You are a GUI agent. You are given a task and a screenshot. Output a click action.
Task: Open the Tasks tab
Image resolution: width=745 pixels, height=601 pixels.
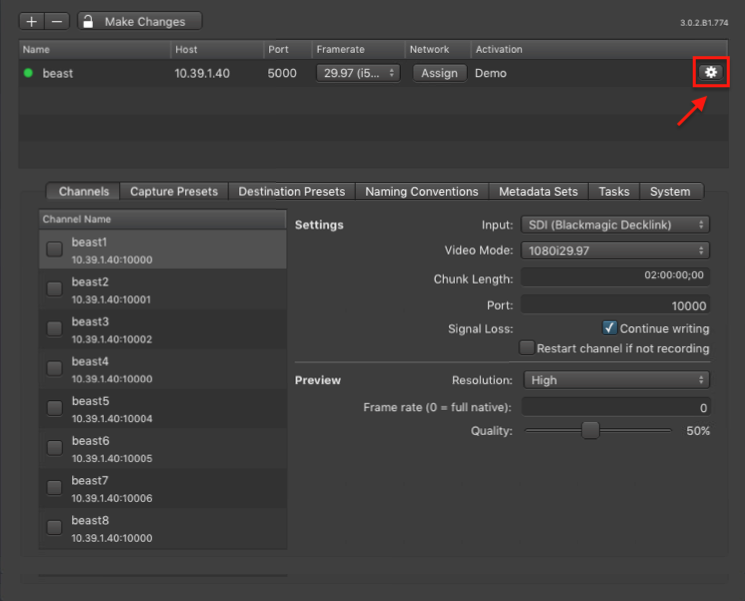pos(614,191)
